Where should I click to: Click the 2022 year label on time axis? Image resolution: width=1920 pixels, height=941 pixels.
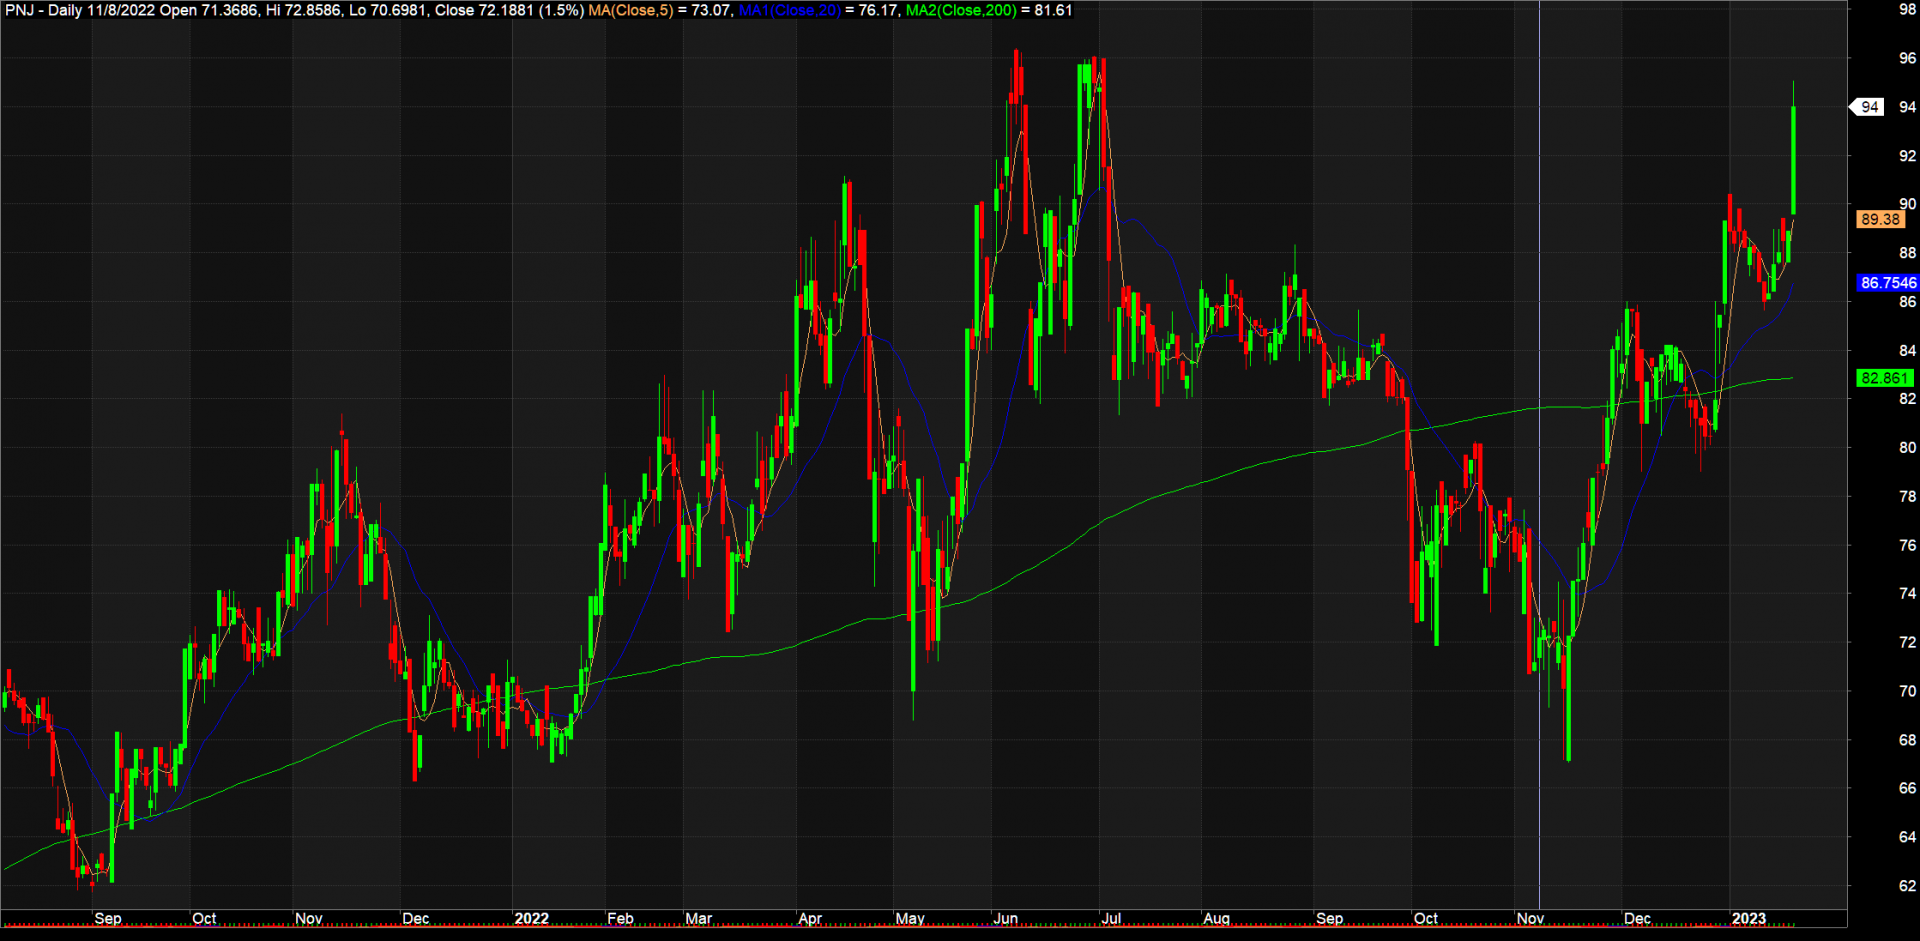pyautogui.click(x=531, y=918)
